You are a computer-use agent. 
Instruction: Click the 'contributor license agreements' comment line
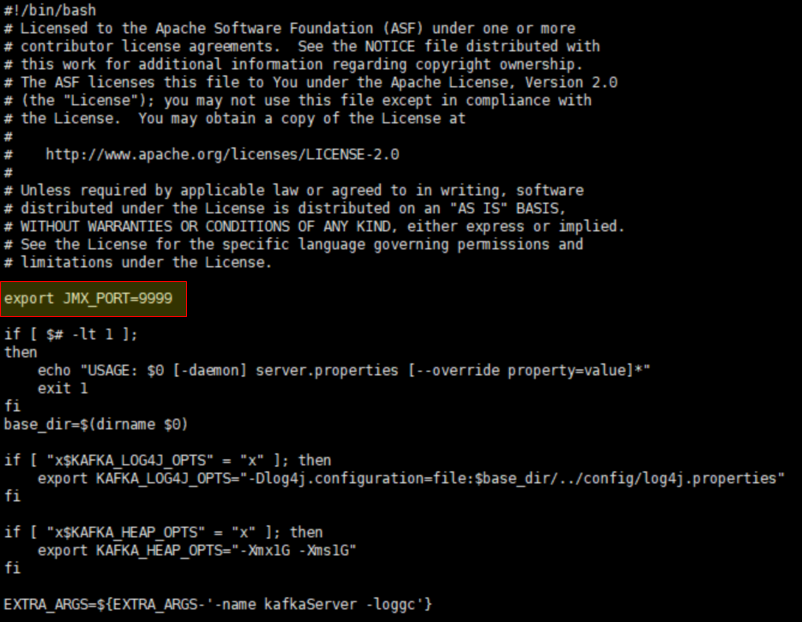[302, 46]
